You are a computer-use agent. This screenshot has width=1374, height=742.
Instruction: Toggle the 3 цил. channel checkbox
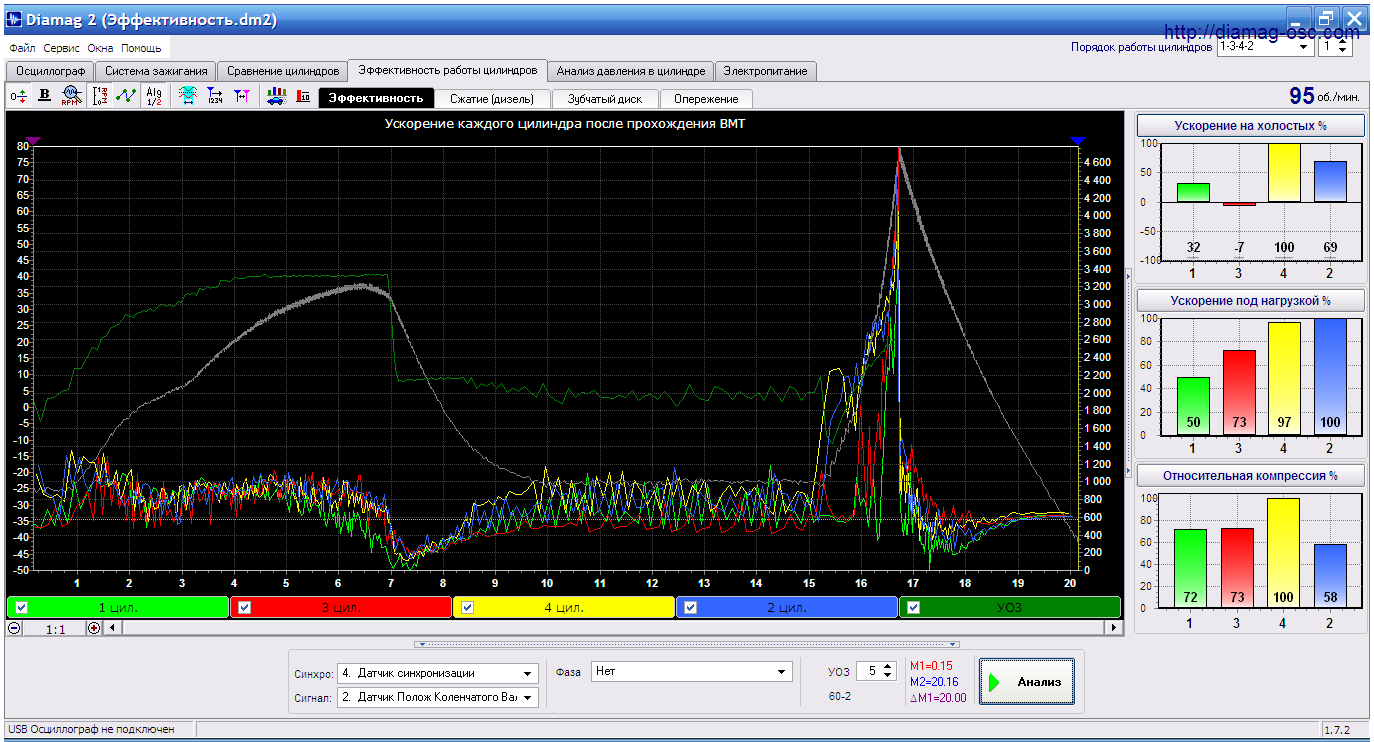(x=245, y=607)
